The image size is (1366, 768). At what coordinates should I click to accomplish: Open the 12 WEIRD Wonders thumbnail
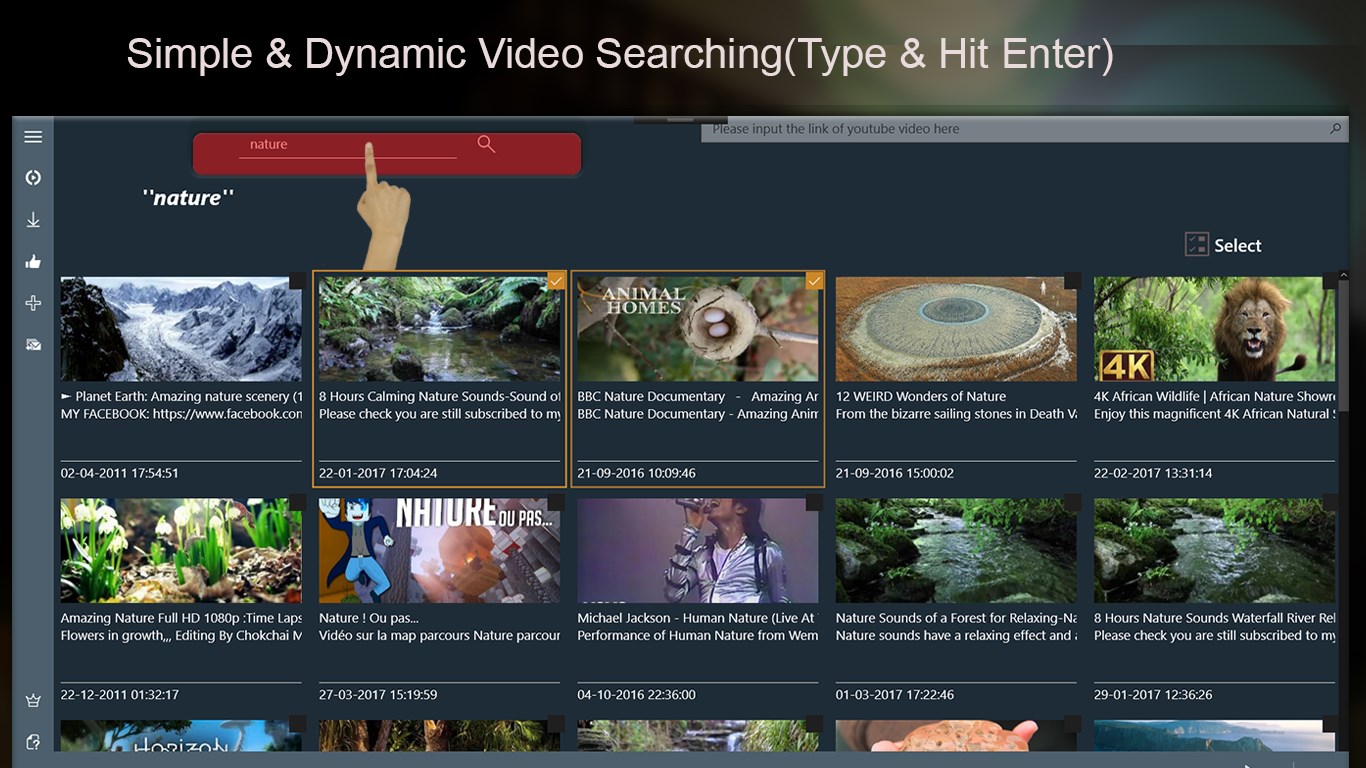[956, 329]
